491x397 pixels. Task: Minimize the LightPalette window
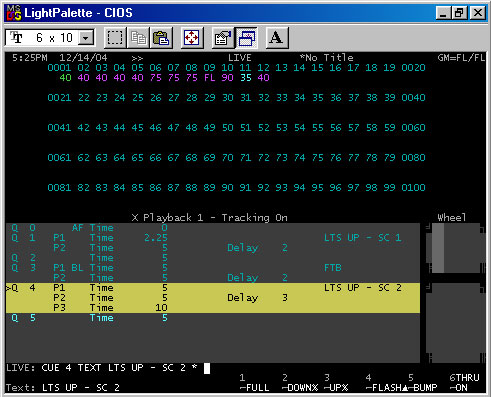tap(443, 13)
